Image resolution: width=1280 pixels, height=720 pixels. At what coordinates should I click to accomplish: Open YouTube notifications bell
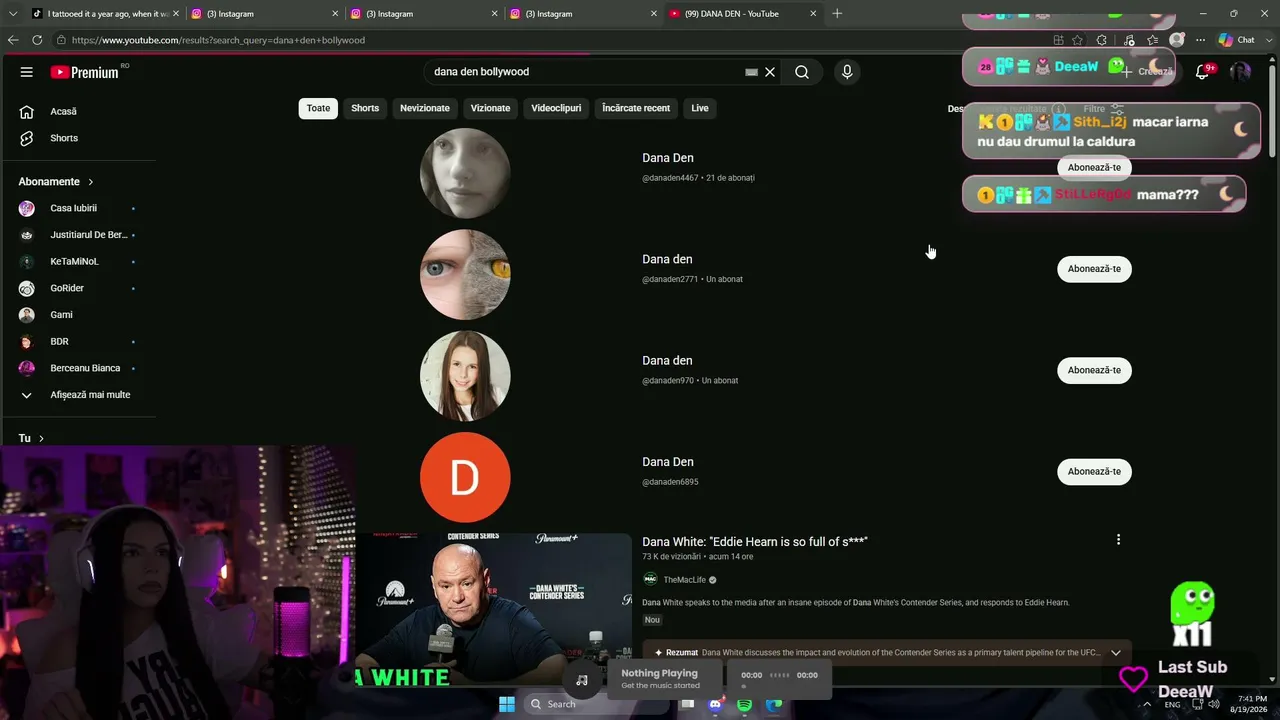(x=1203, y=72)
